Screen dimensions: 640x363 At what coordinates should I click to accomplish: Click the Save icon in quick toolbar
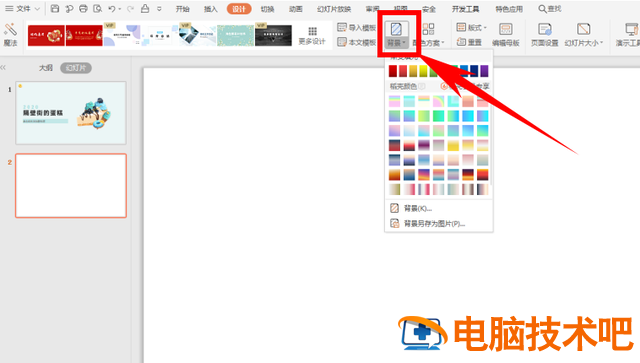55,9
